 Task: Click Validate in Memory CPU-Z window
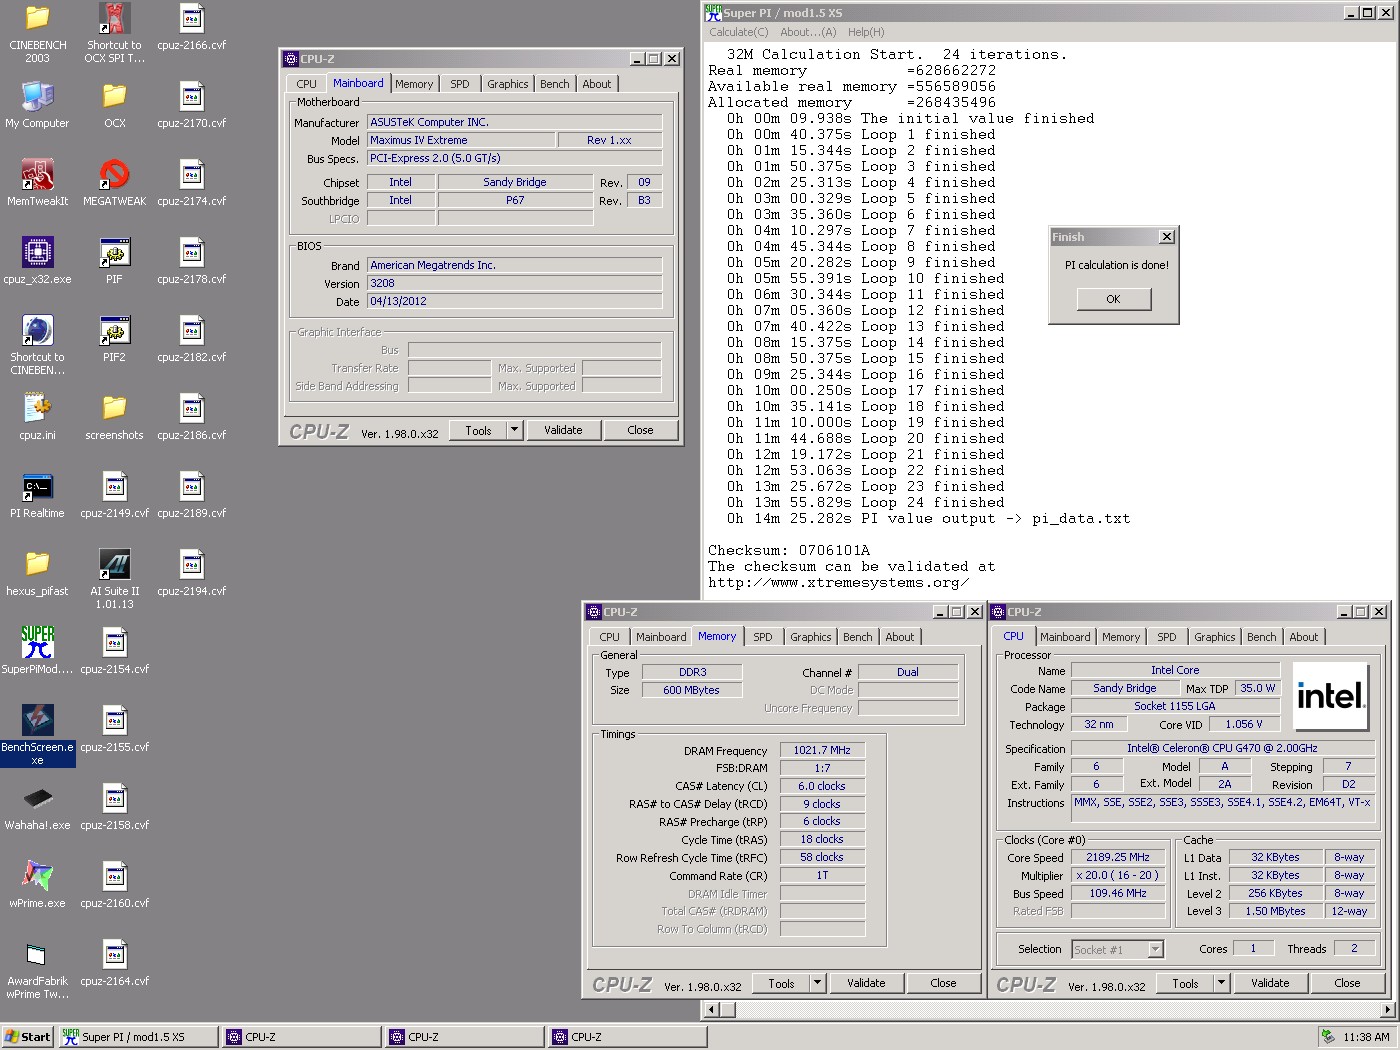(866, 983)
